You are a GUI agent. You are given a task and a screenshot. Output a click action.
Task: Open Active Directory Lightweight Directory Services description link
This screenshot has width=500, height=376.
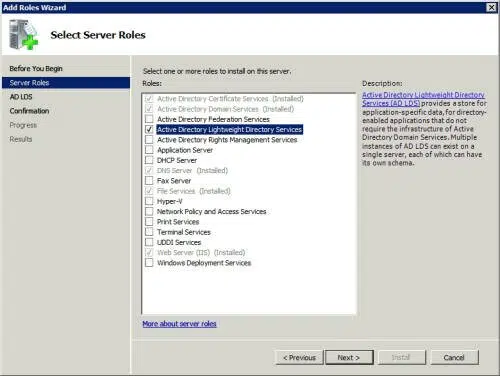point(423,99)
